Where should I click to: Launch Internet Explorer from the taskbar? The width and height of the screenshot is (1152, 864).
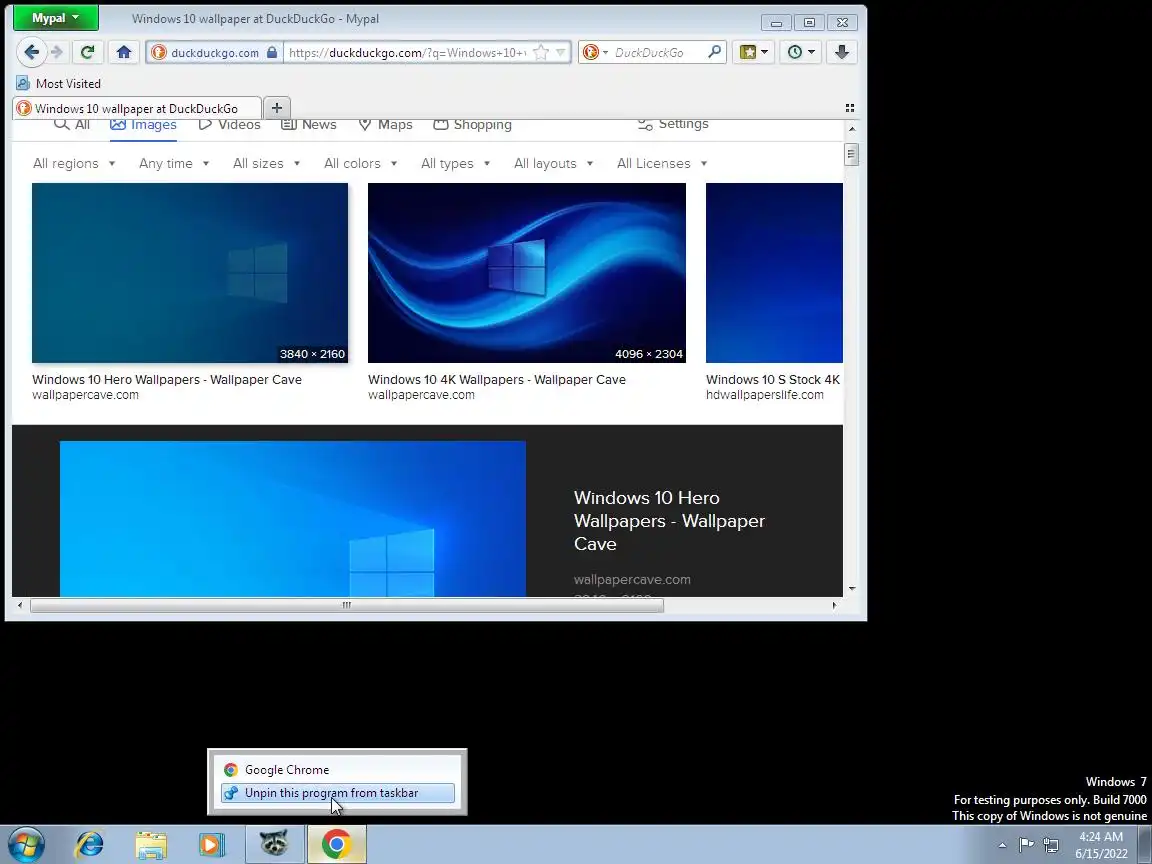(90, 844)
